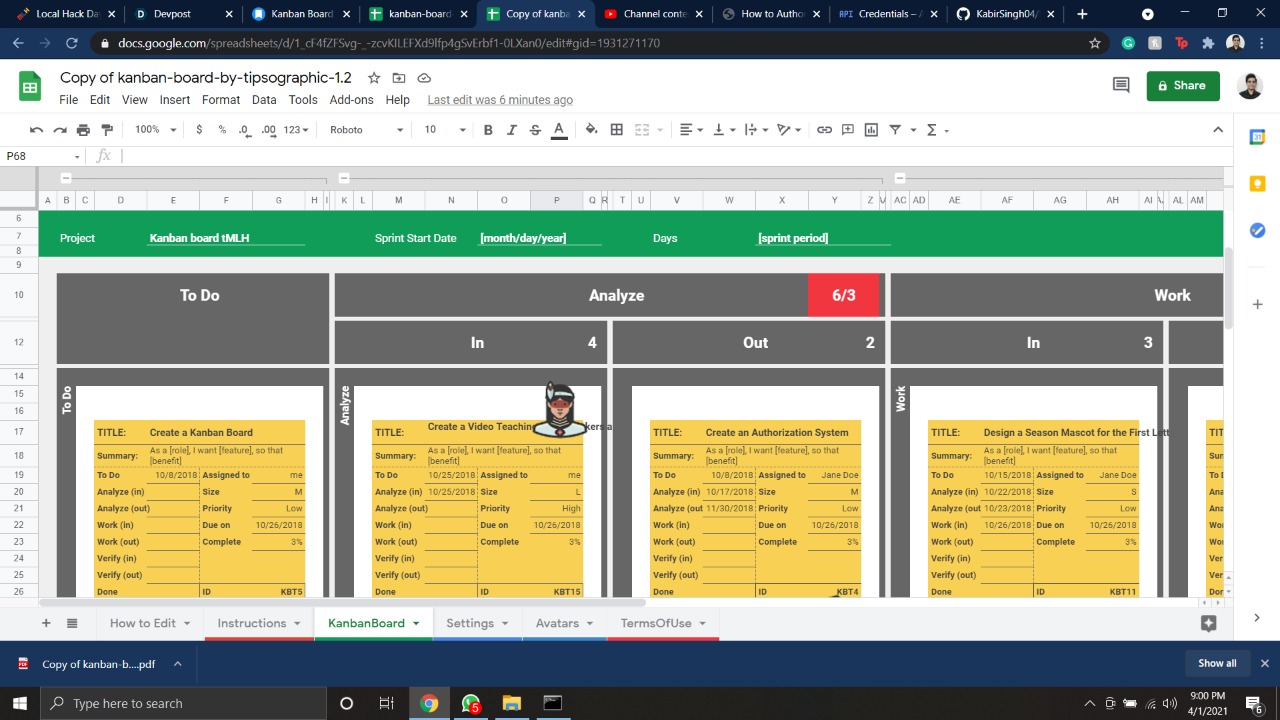This screenshot has height=720, width=1280.
Task: Switch to the Settings sheet tab
Action: point(470,623)
